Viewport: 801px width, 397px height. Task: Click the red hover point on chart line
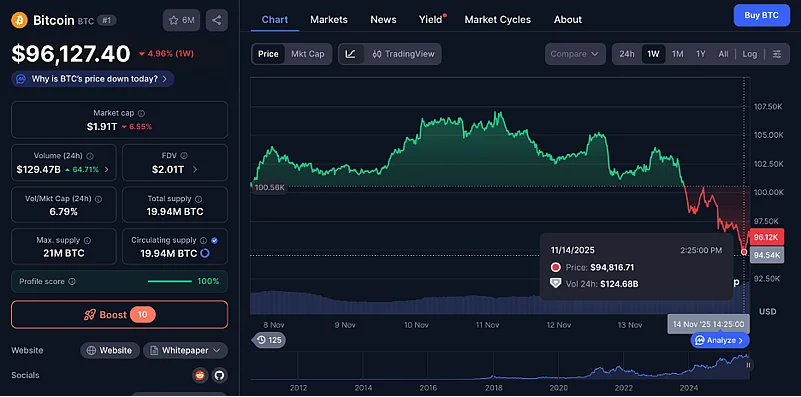click(744, 252)
